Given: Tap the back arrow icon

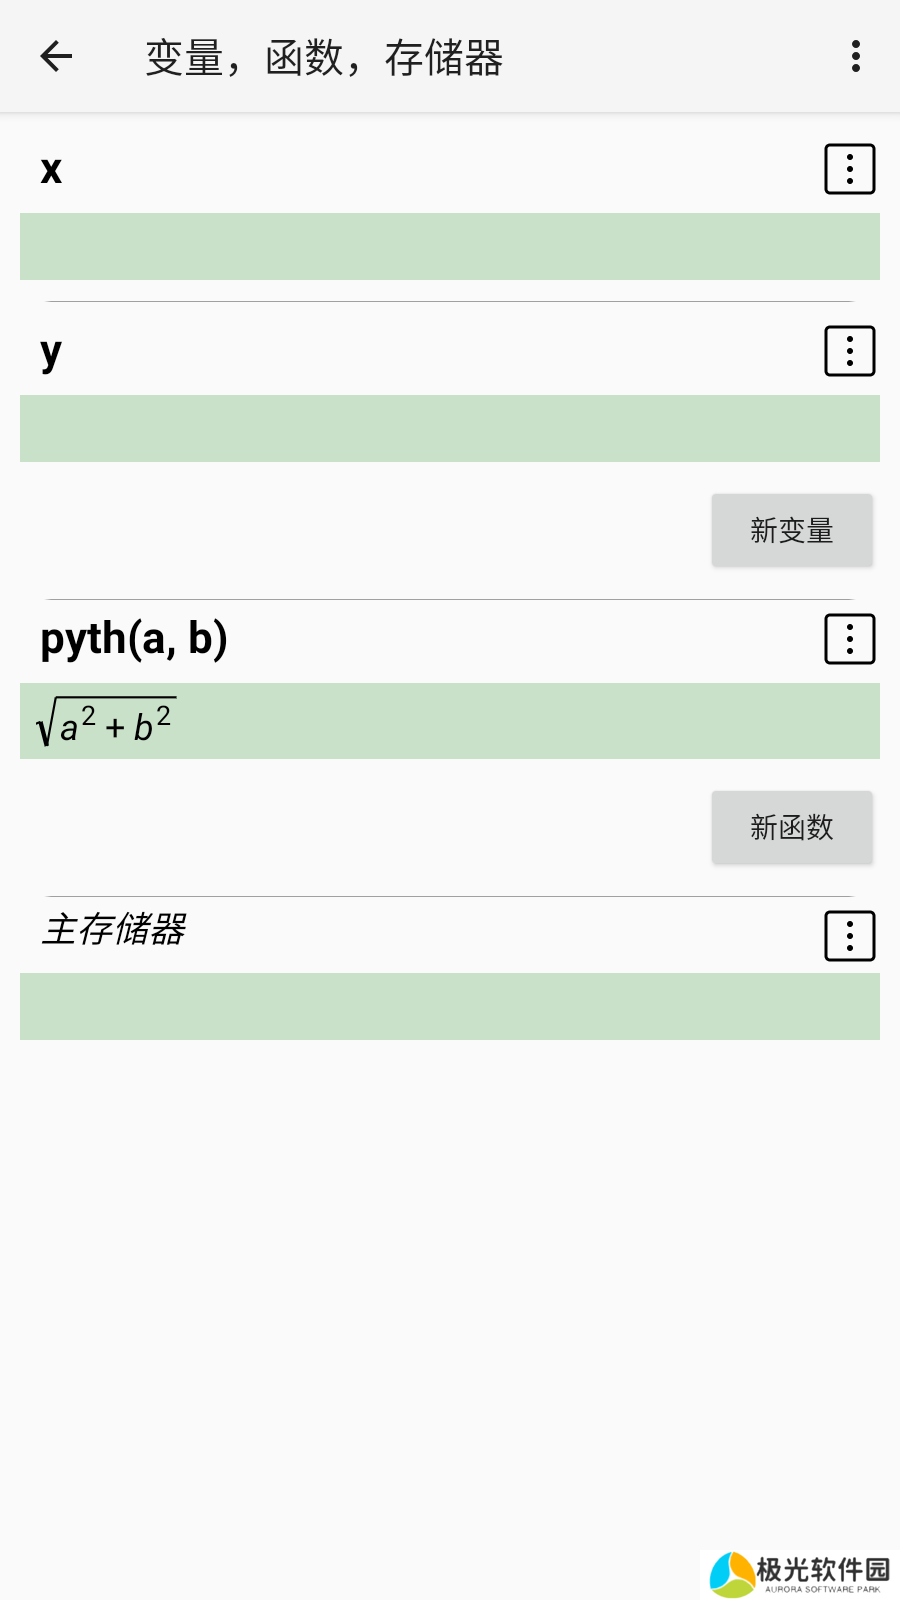Looking at the screenshot, I should point(57,56).
